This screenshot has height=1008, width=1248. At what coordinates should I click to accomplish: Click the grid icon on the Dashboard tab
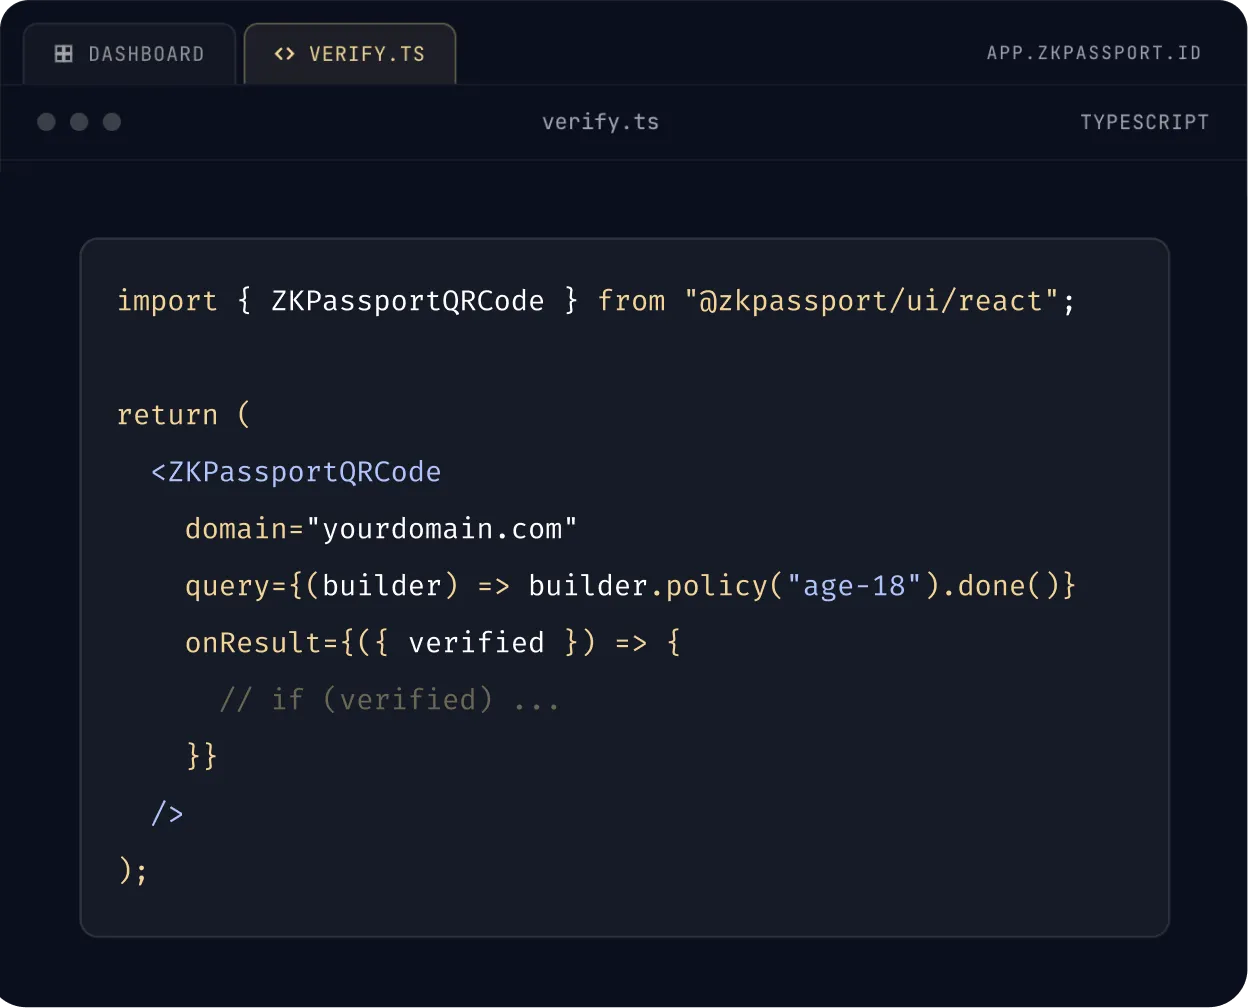pyautogui.click(x=64, y=54)
